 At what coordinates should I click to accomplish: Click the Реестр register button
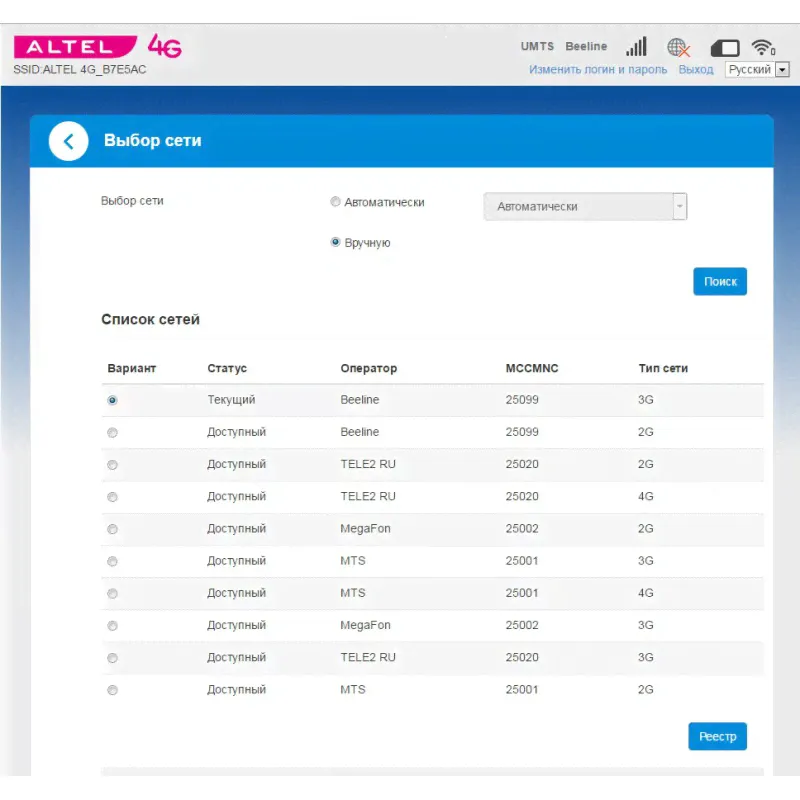tap(717, 737)
